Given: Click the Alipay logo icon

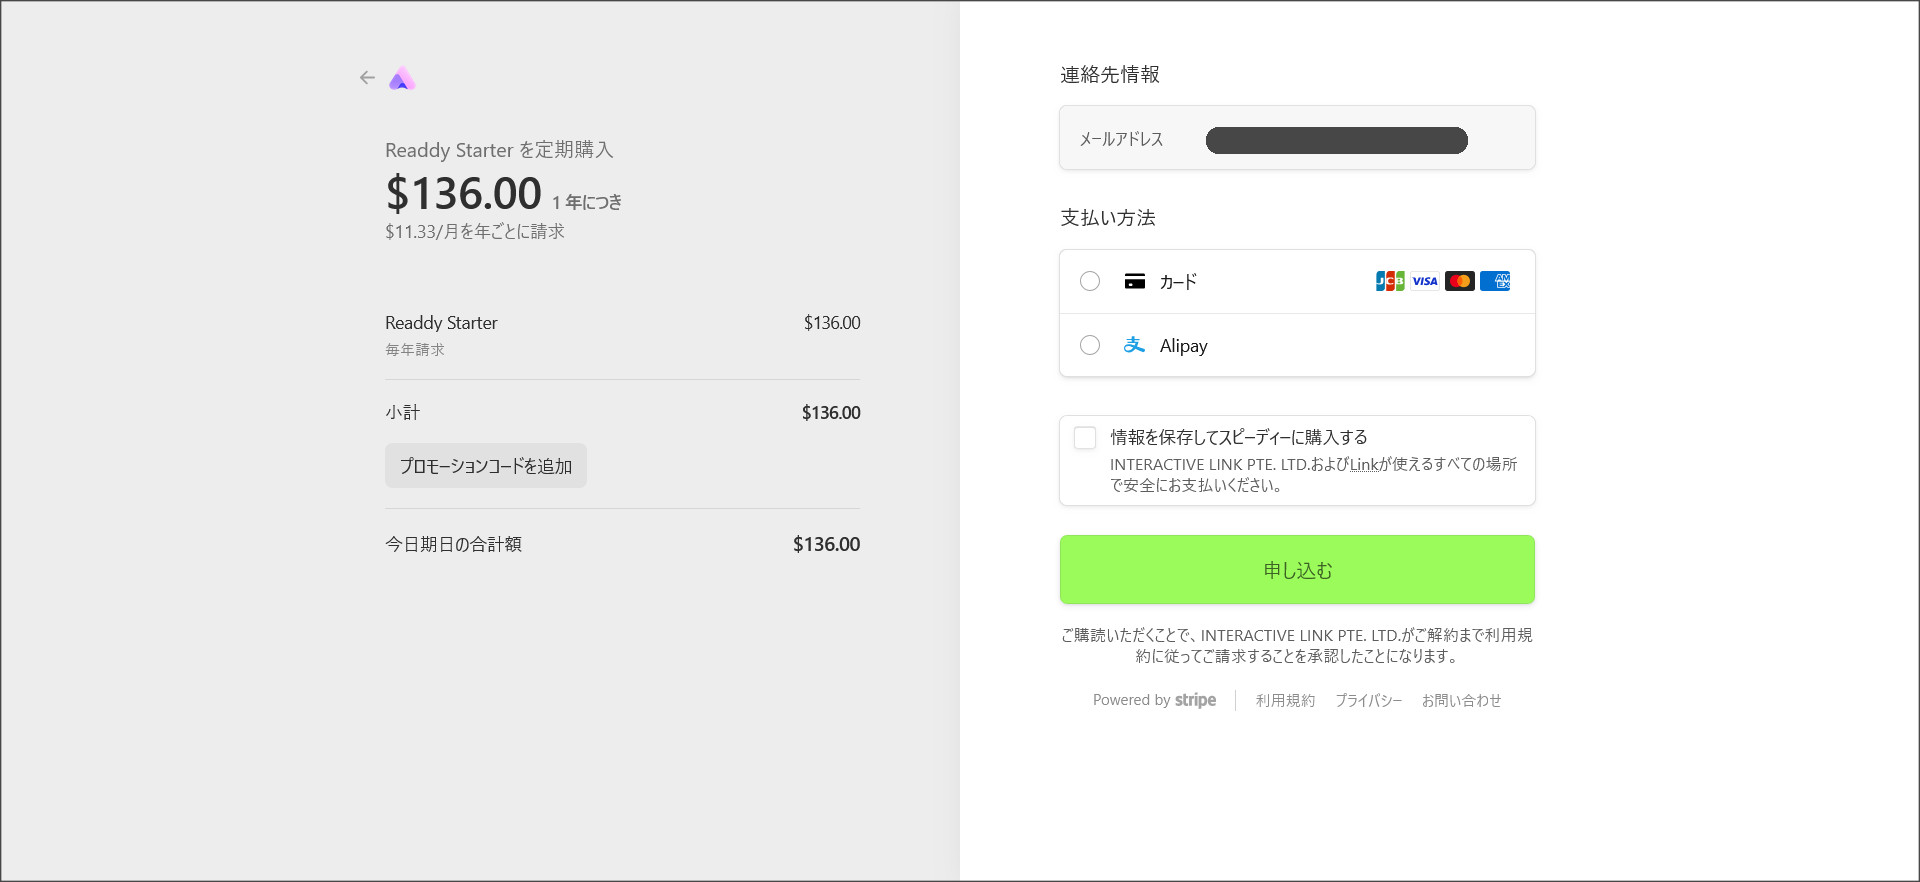Looking at the screenshot, I should tap(1133, 345).
